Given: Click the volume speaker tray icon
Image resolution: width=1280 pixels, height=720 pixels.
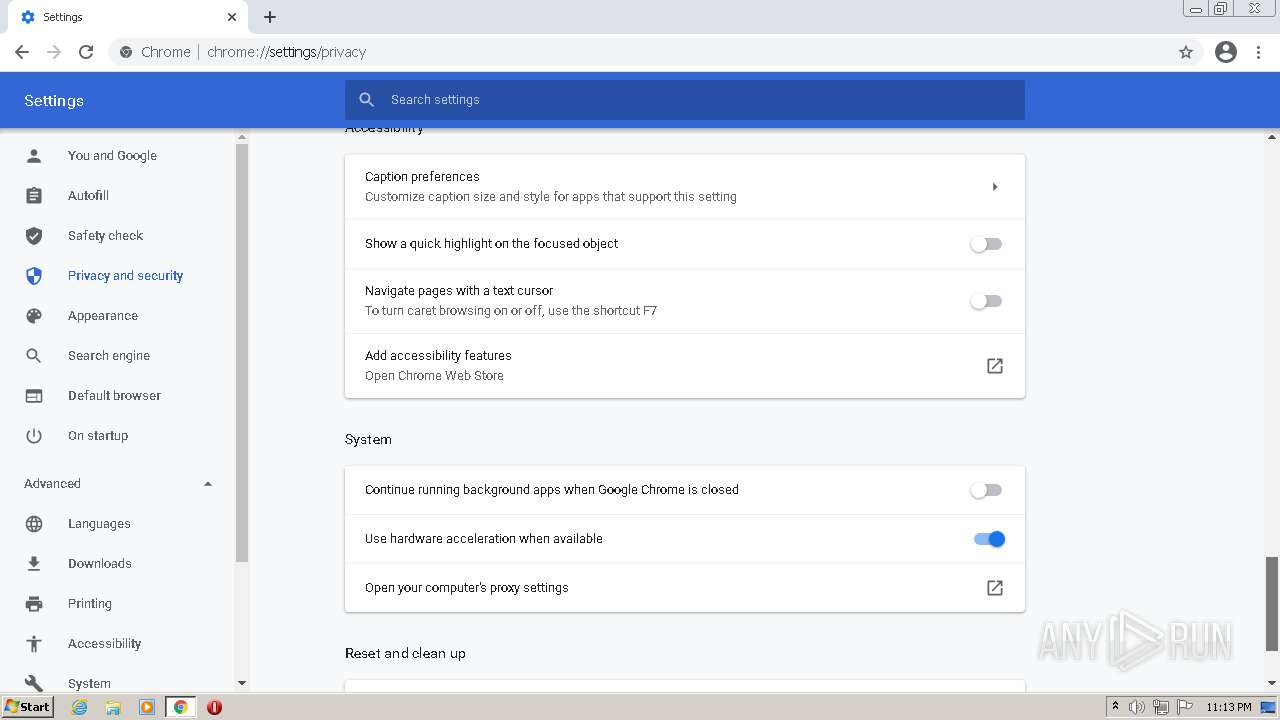Looking at the screenshot, I should pyautogui.click(x=1137, y=707).
